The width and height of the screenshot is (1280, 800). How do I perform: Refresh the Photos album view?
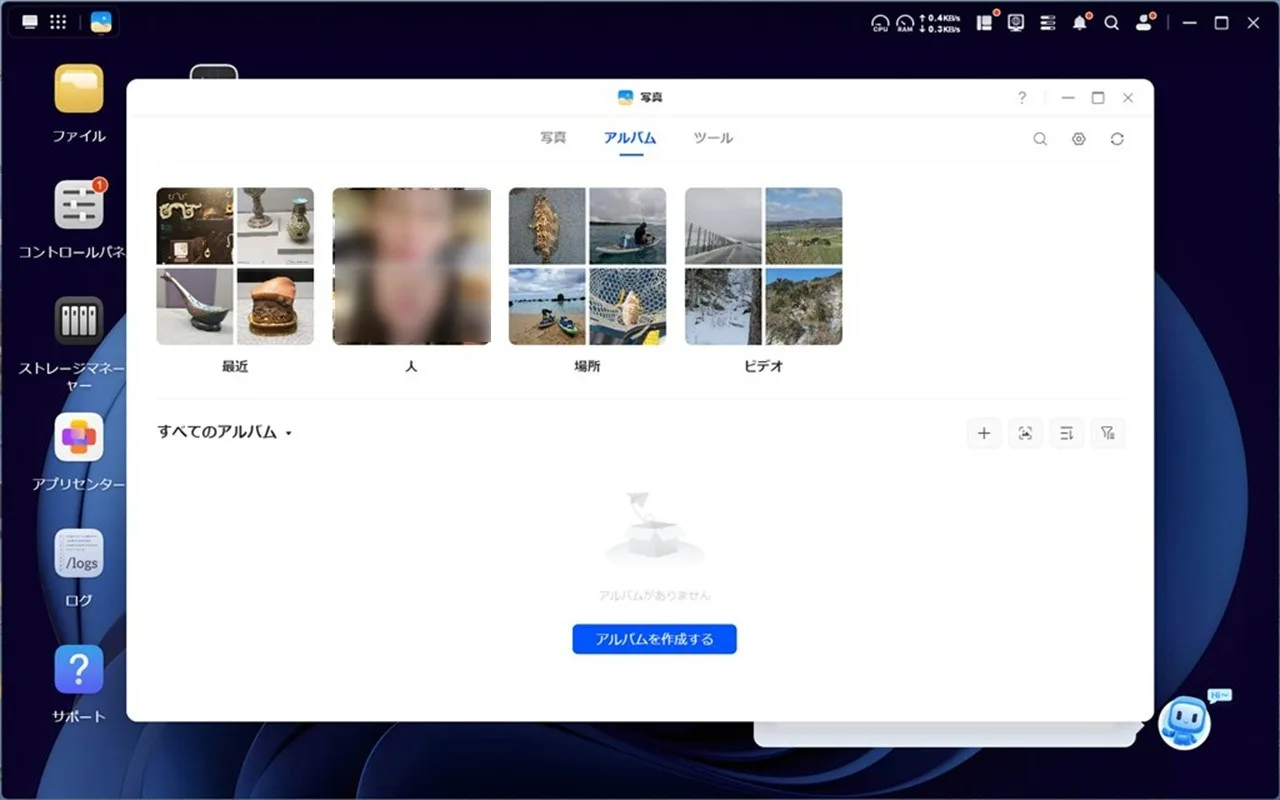(1117, 139)
